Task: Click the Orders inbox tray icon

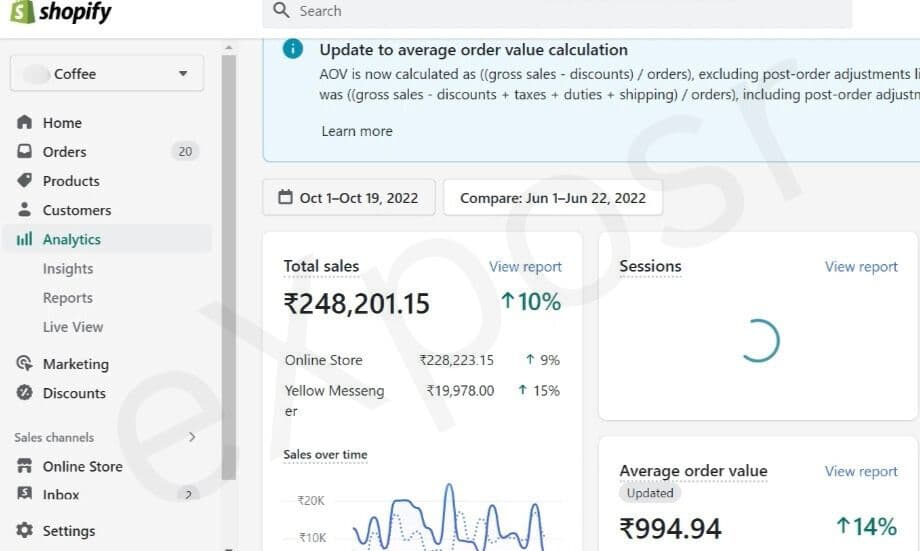Action: coord(25,151)
